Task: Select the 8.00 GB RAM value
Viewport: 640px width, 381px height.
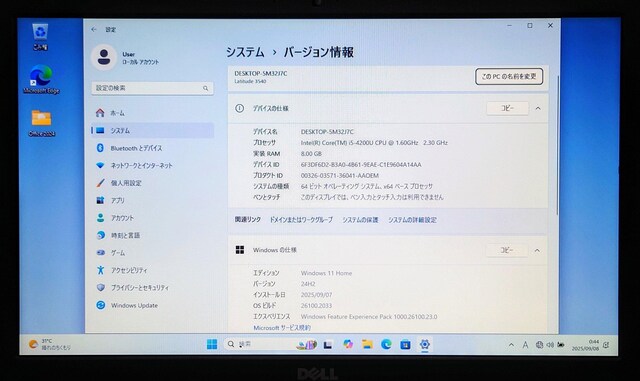Action: click(x=311, y=154)
